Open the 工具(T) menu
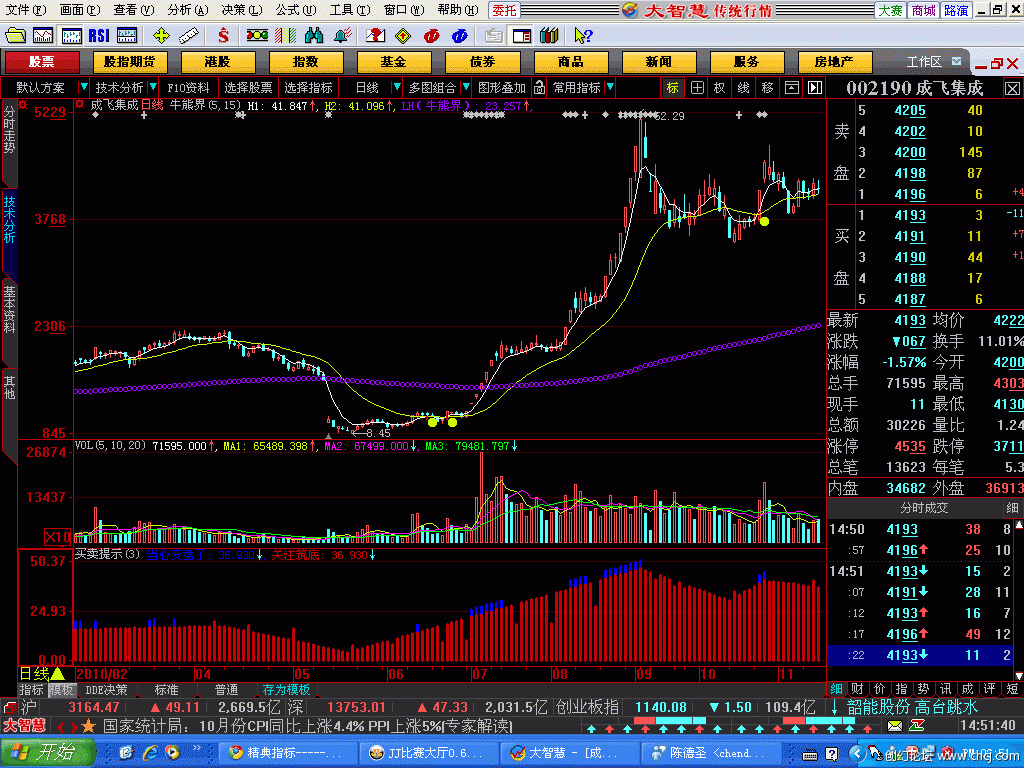 [x=349, y=10]
